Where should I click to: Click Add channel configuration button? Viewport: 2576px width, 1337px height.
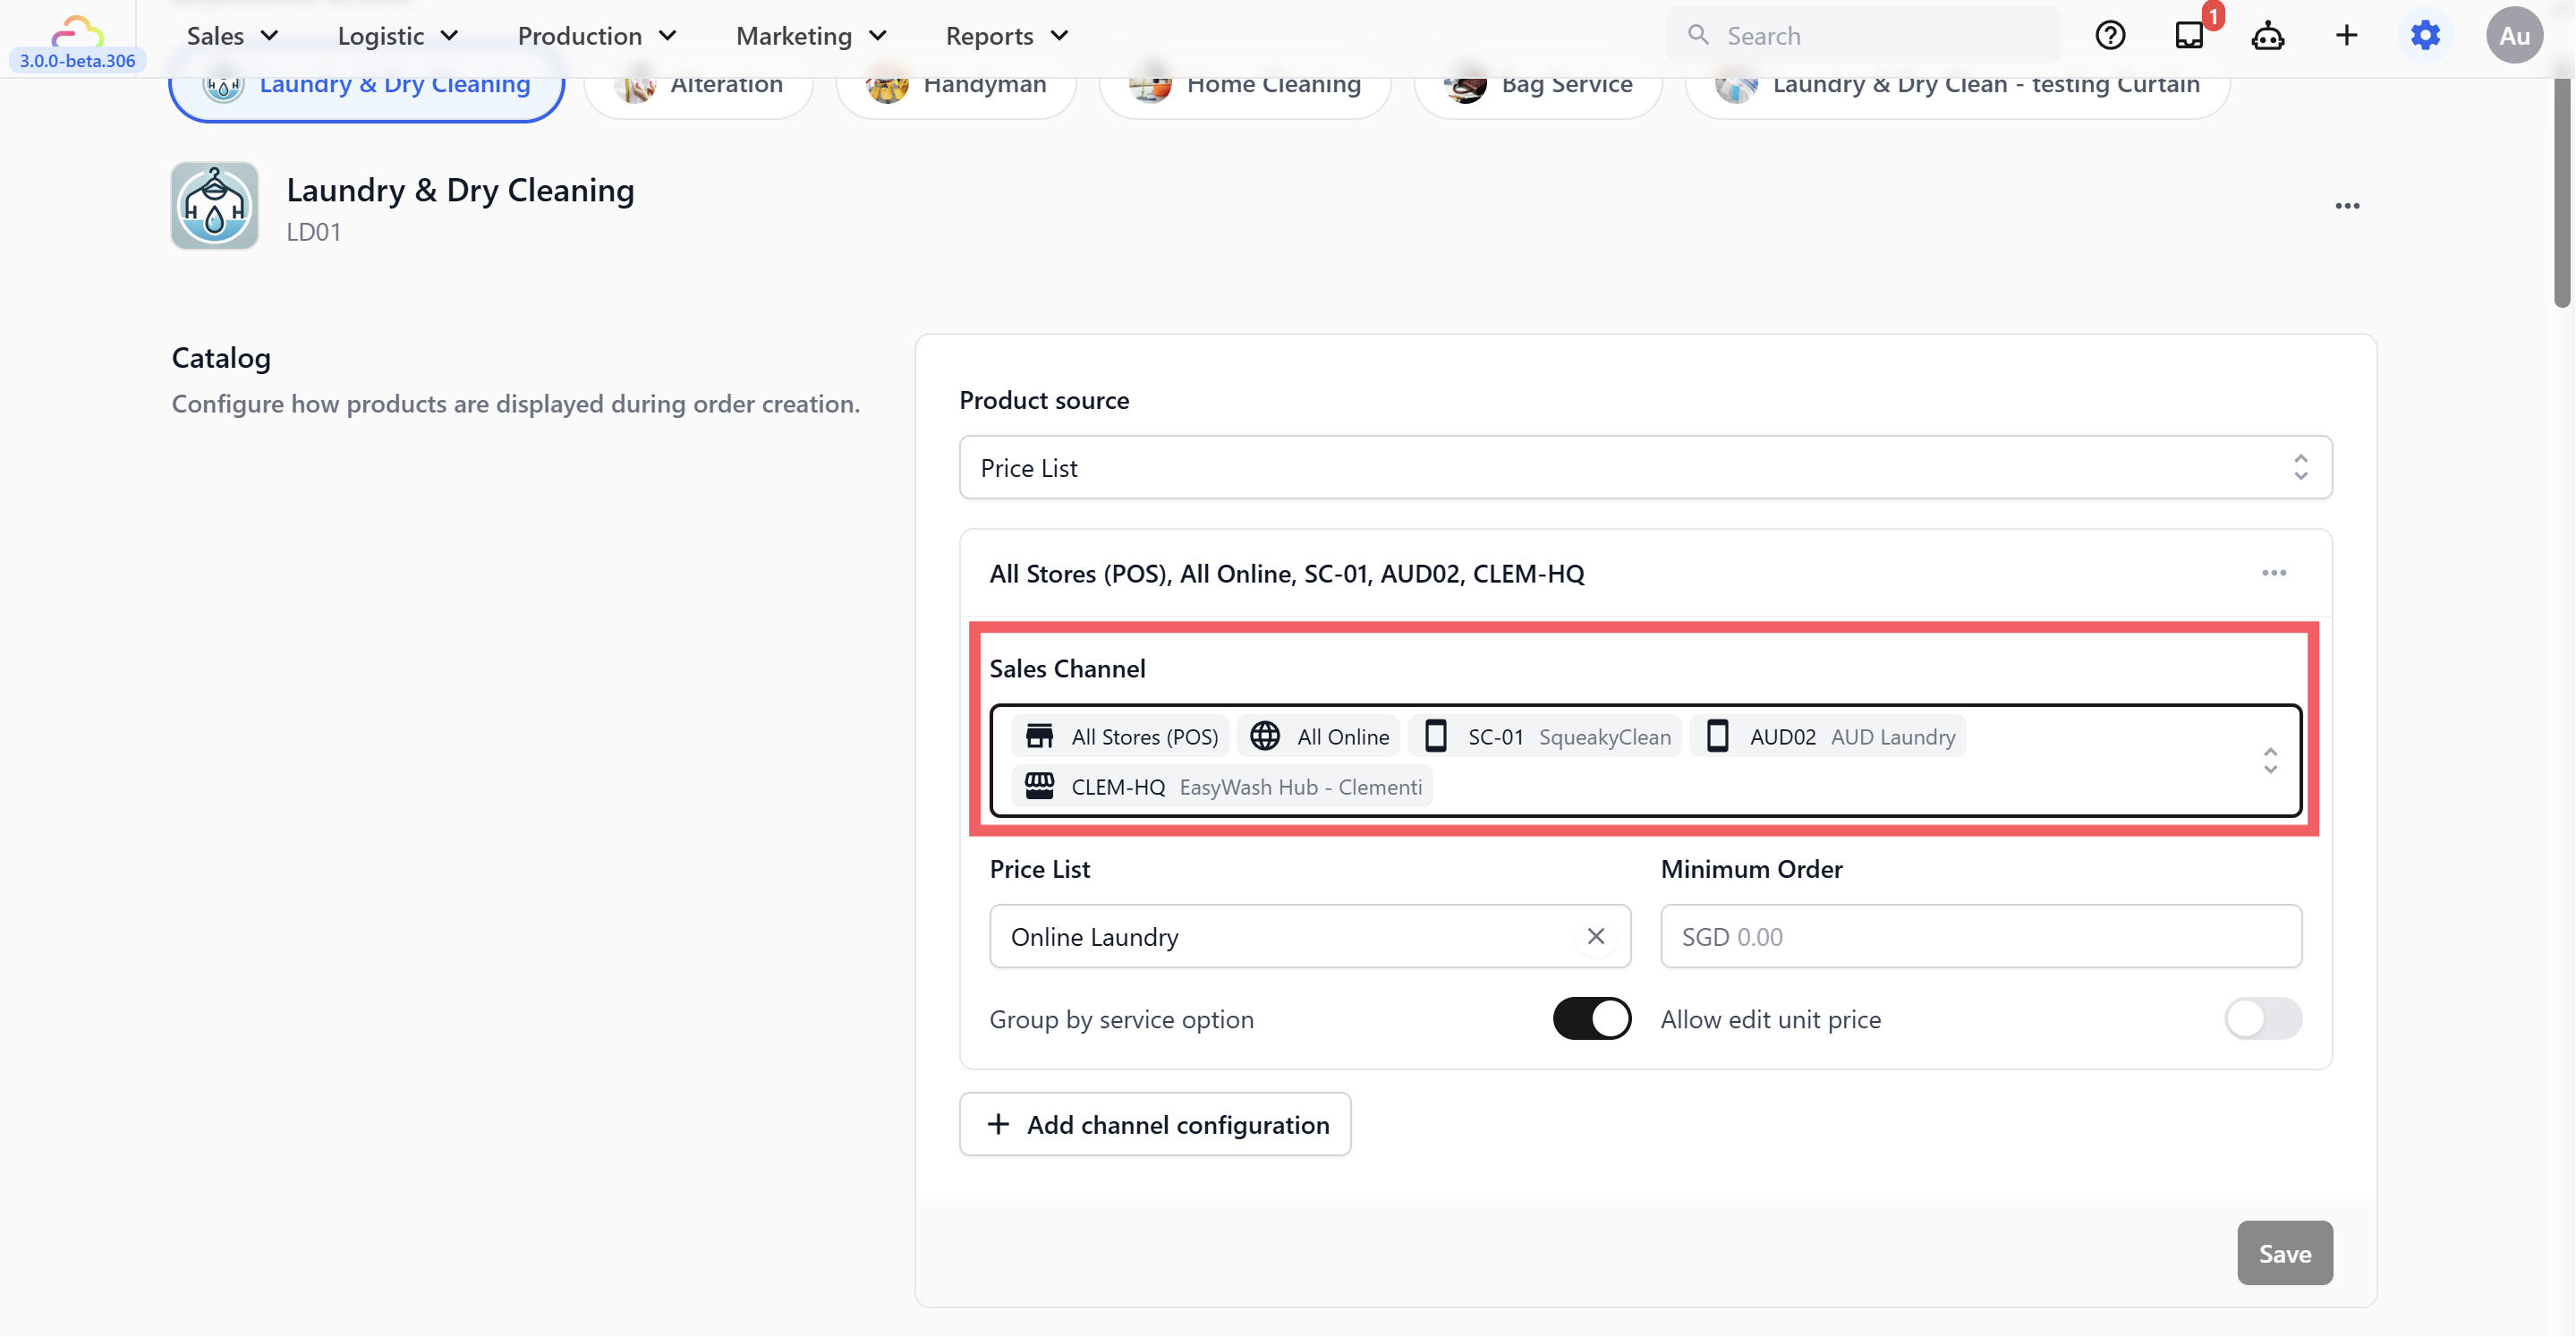pyautogui.click(x=1155, y=1124)
